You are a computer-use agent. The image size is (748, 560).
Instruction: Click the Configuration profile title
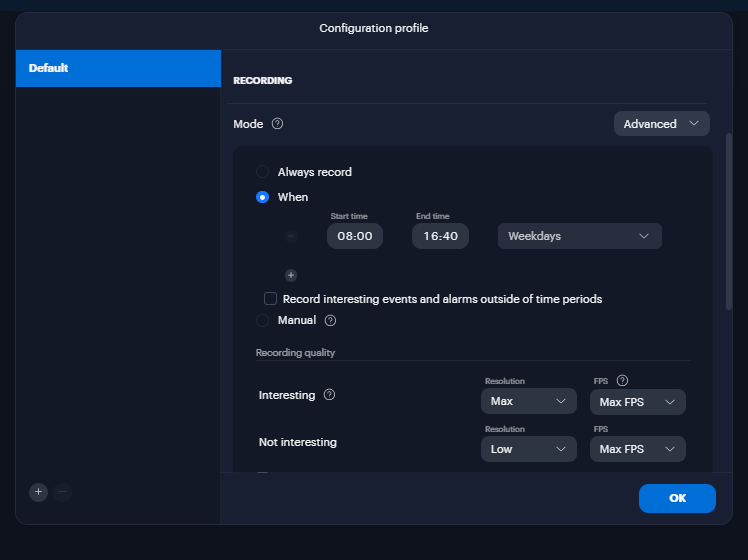point(374,28)
